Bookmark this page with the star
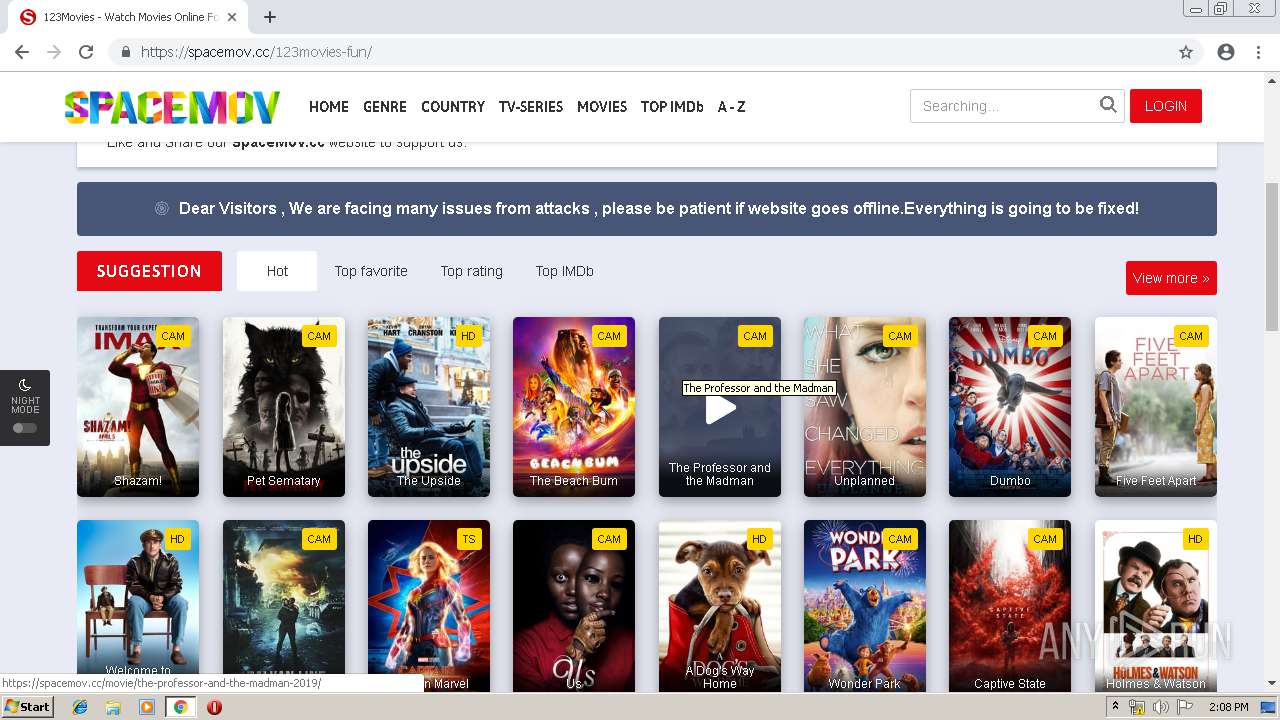Viewport: 1280px width, 720px height. [1186, 52]
